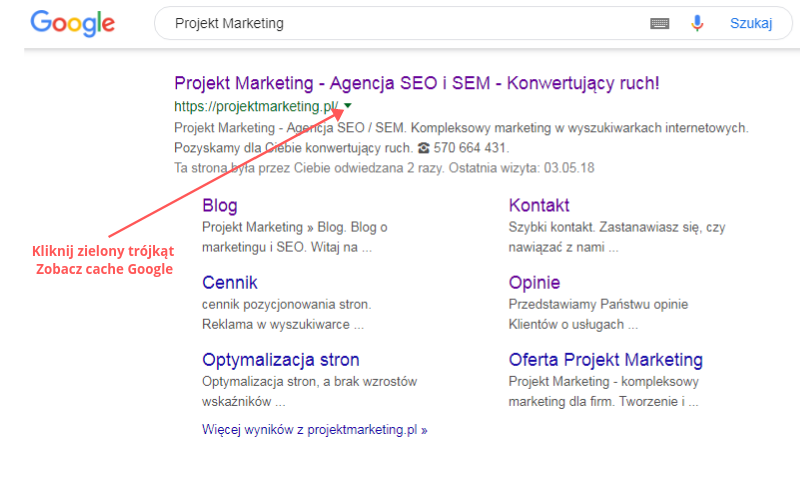
Task: Open the Projekt Marketing - Agencja SEO result title
Action: pyautogui.click(x=416, y=83)
